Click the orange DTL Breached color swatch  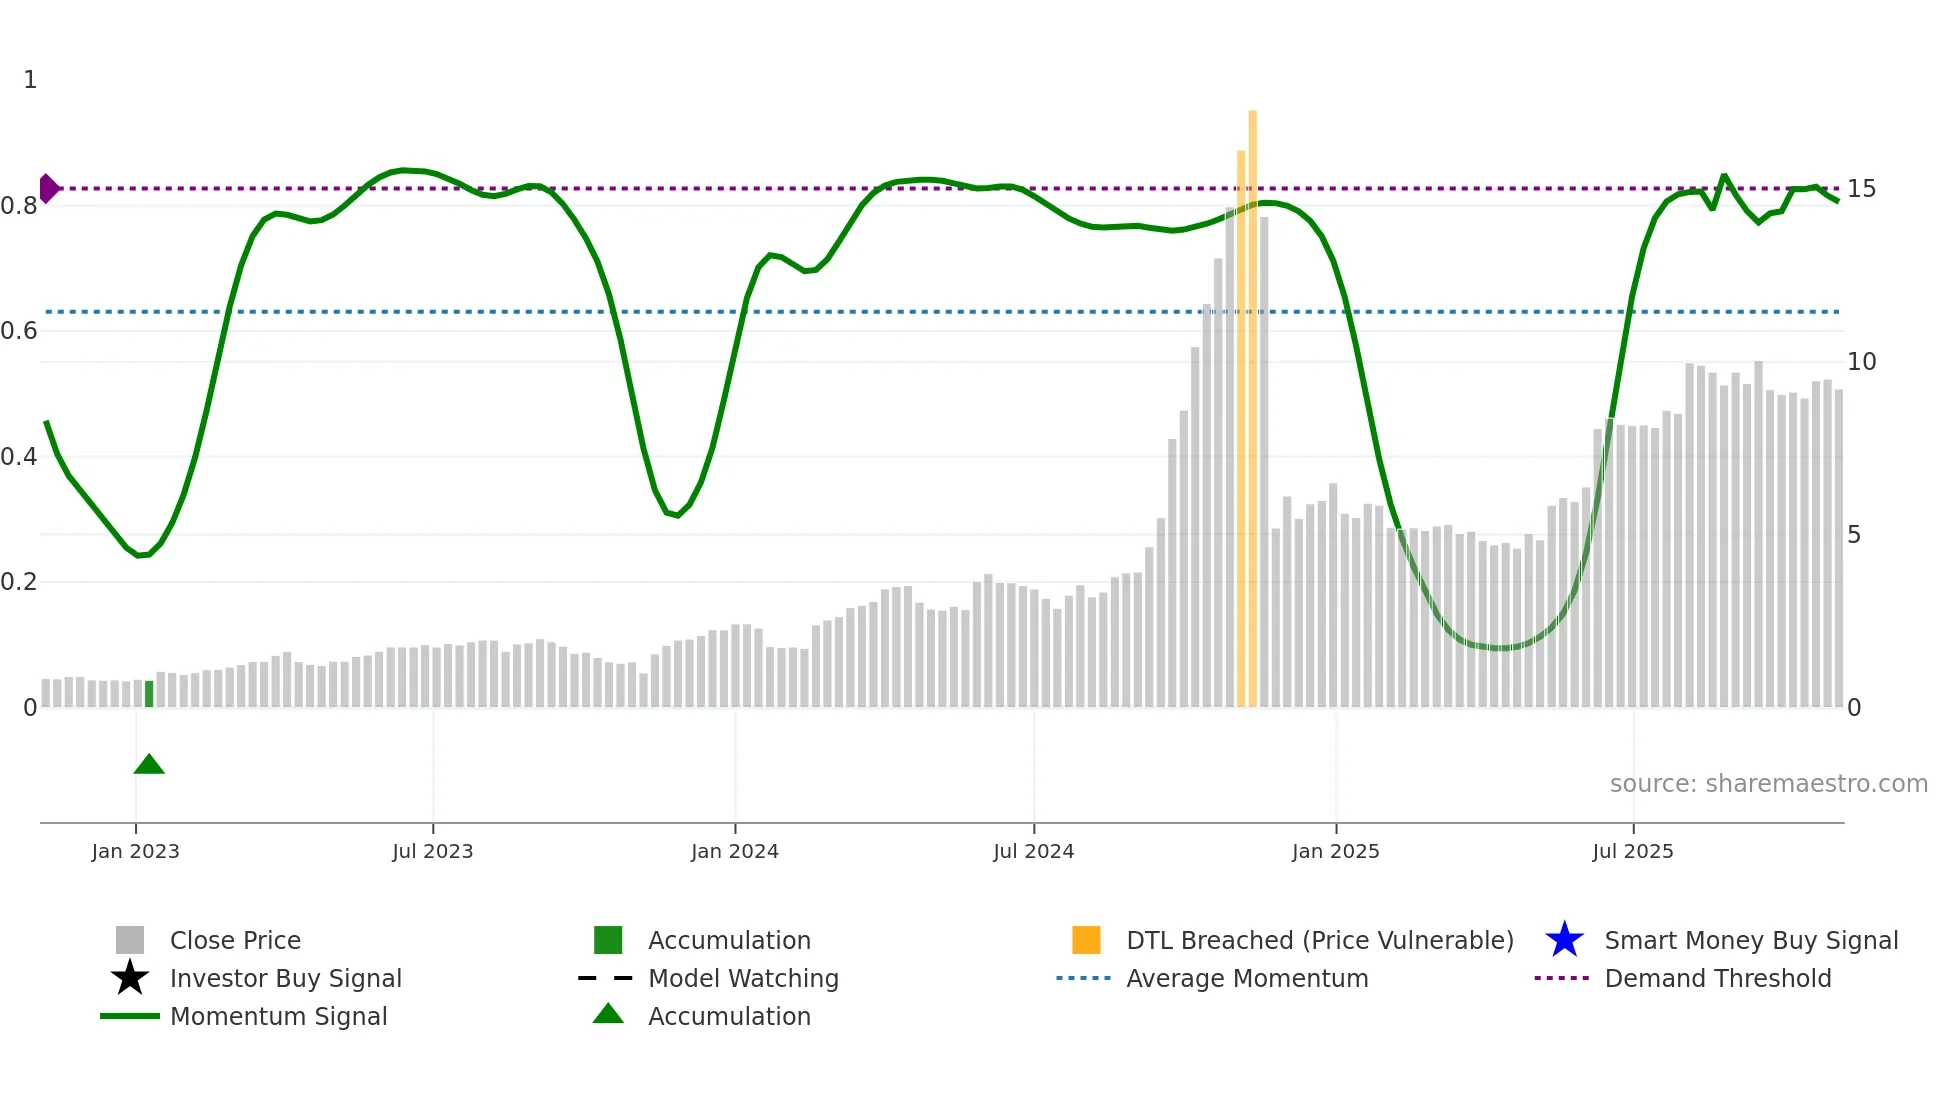[1086, 940]
